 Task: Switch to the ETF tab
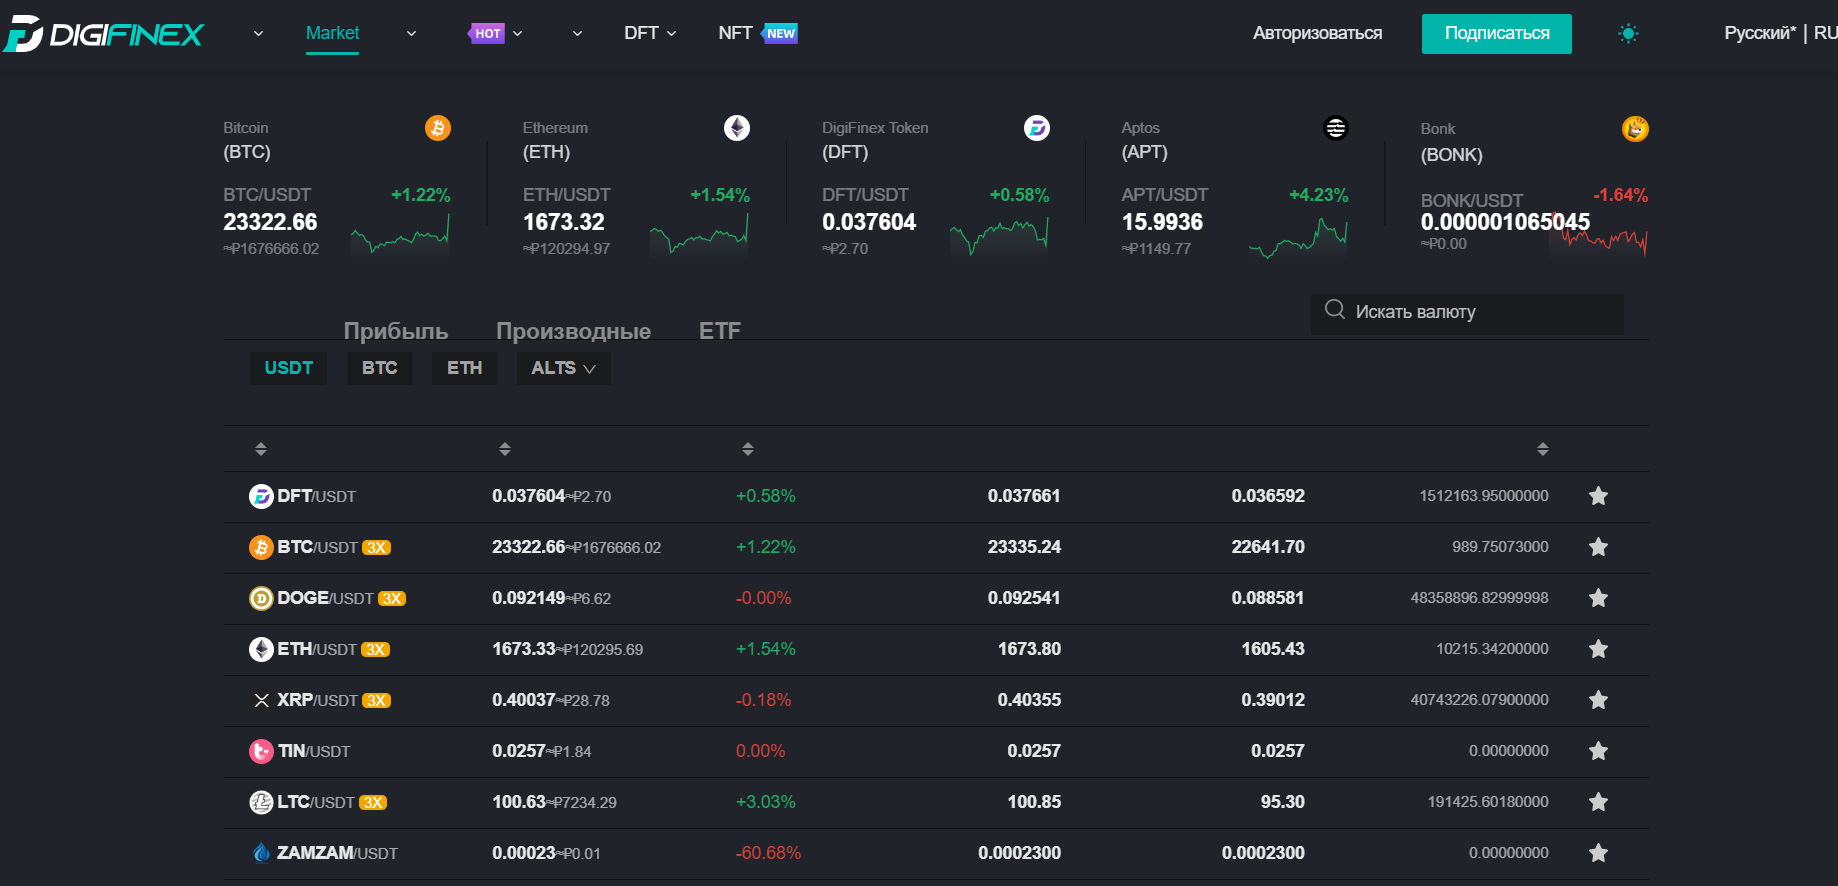(x=720, y=331)
